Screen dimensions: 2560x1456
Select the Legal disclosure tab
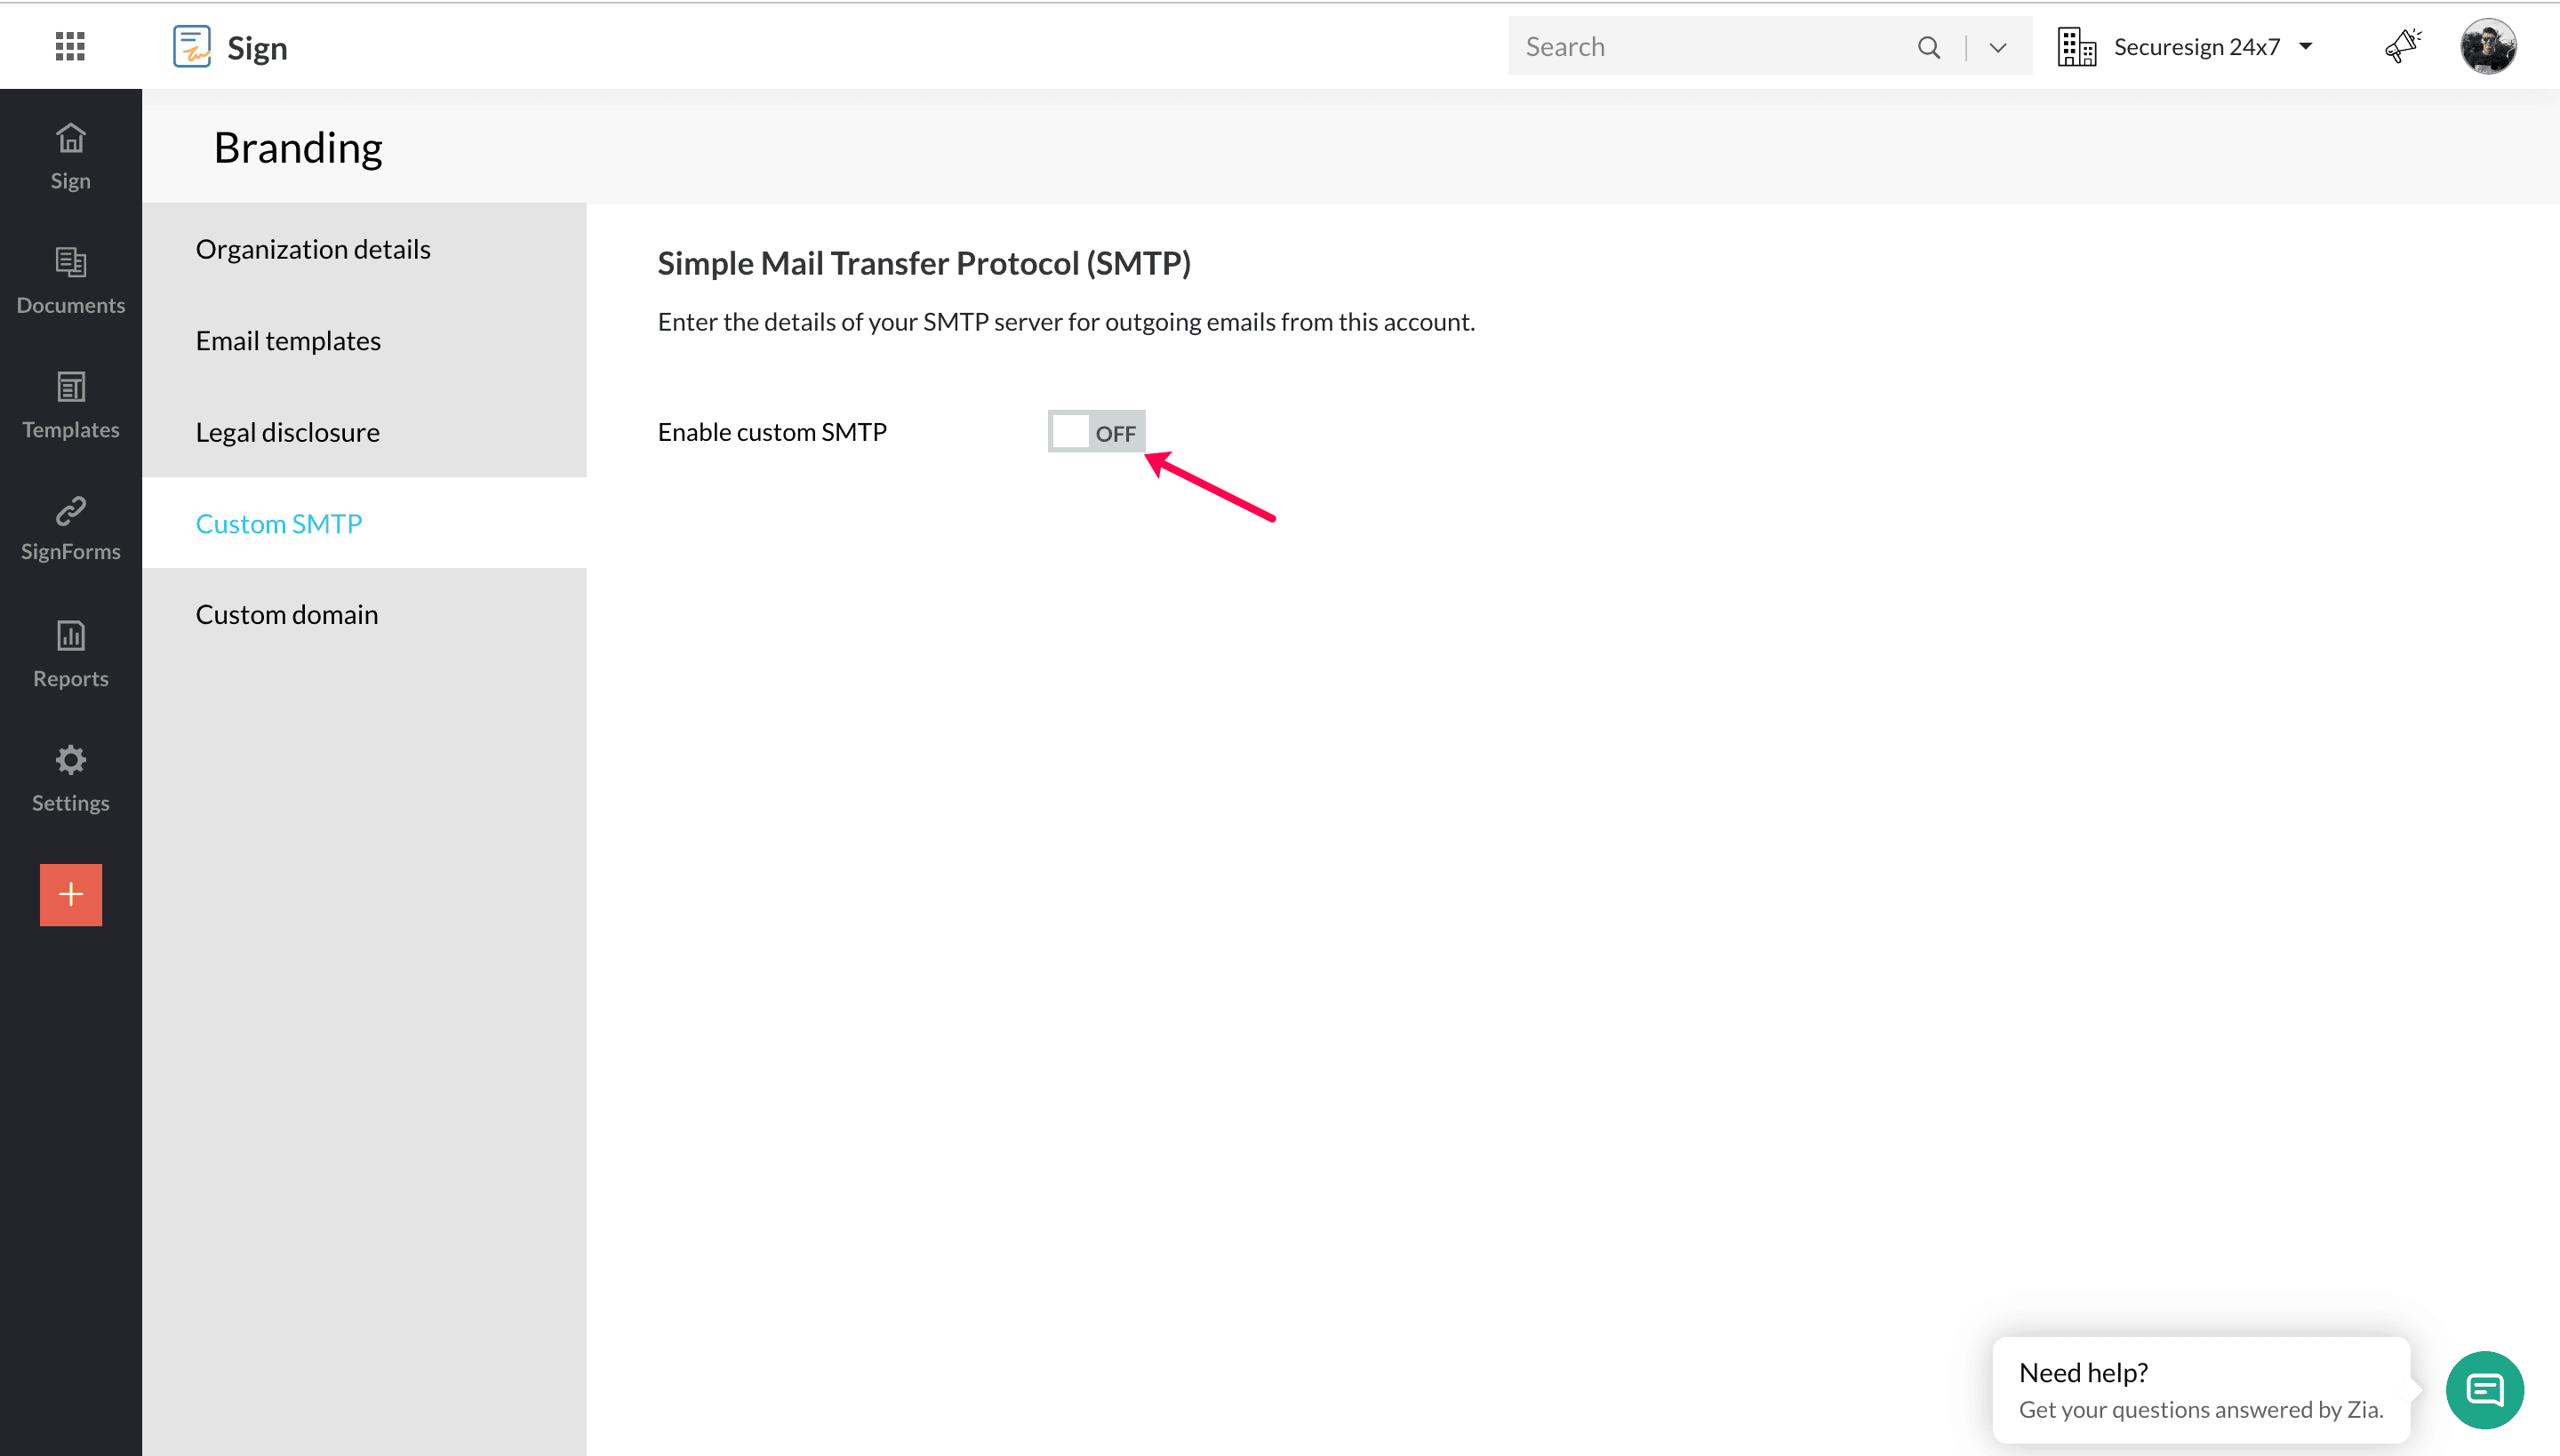click(x=287, y=432)
